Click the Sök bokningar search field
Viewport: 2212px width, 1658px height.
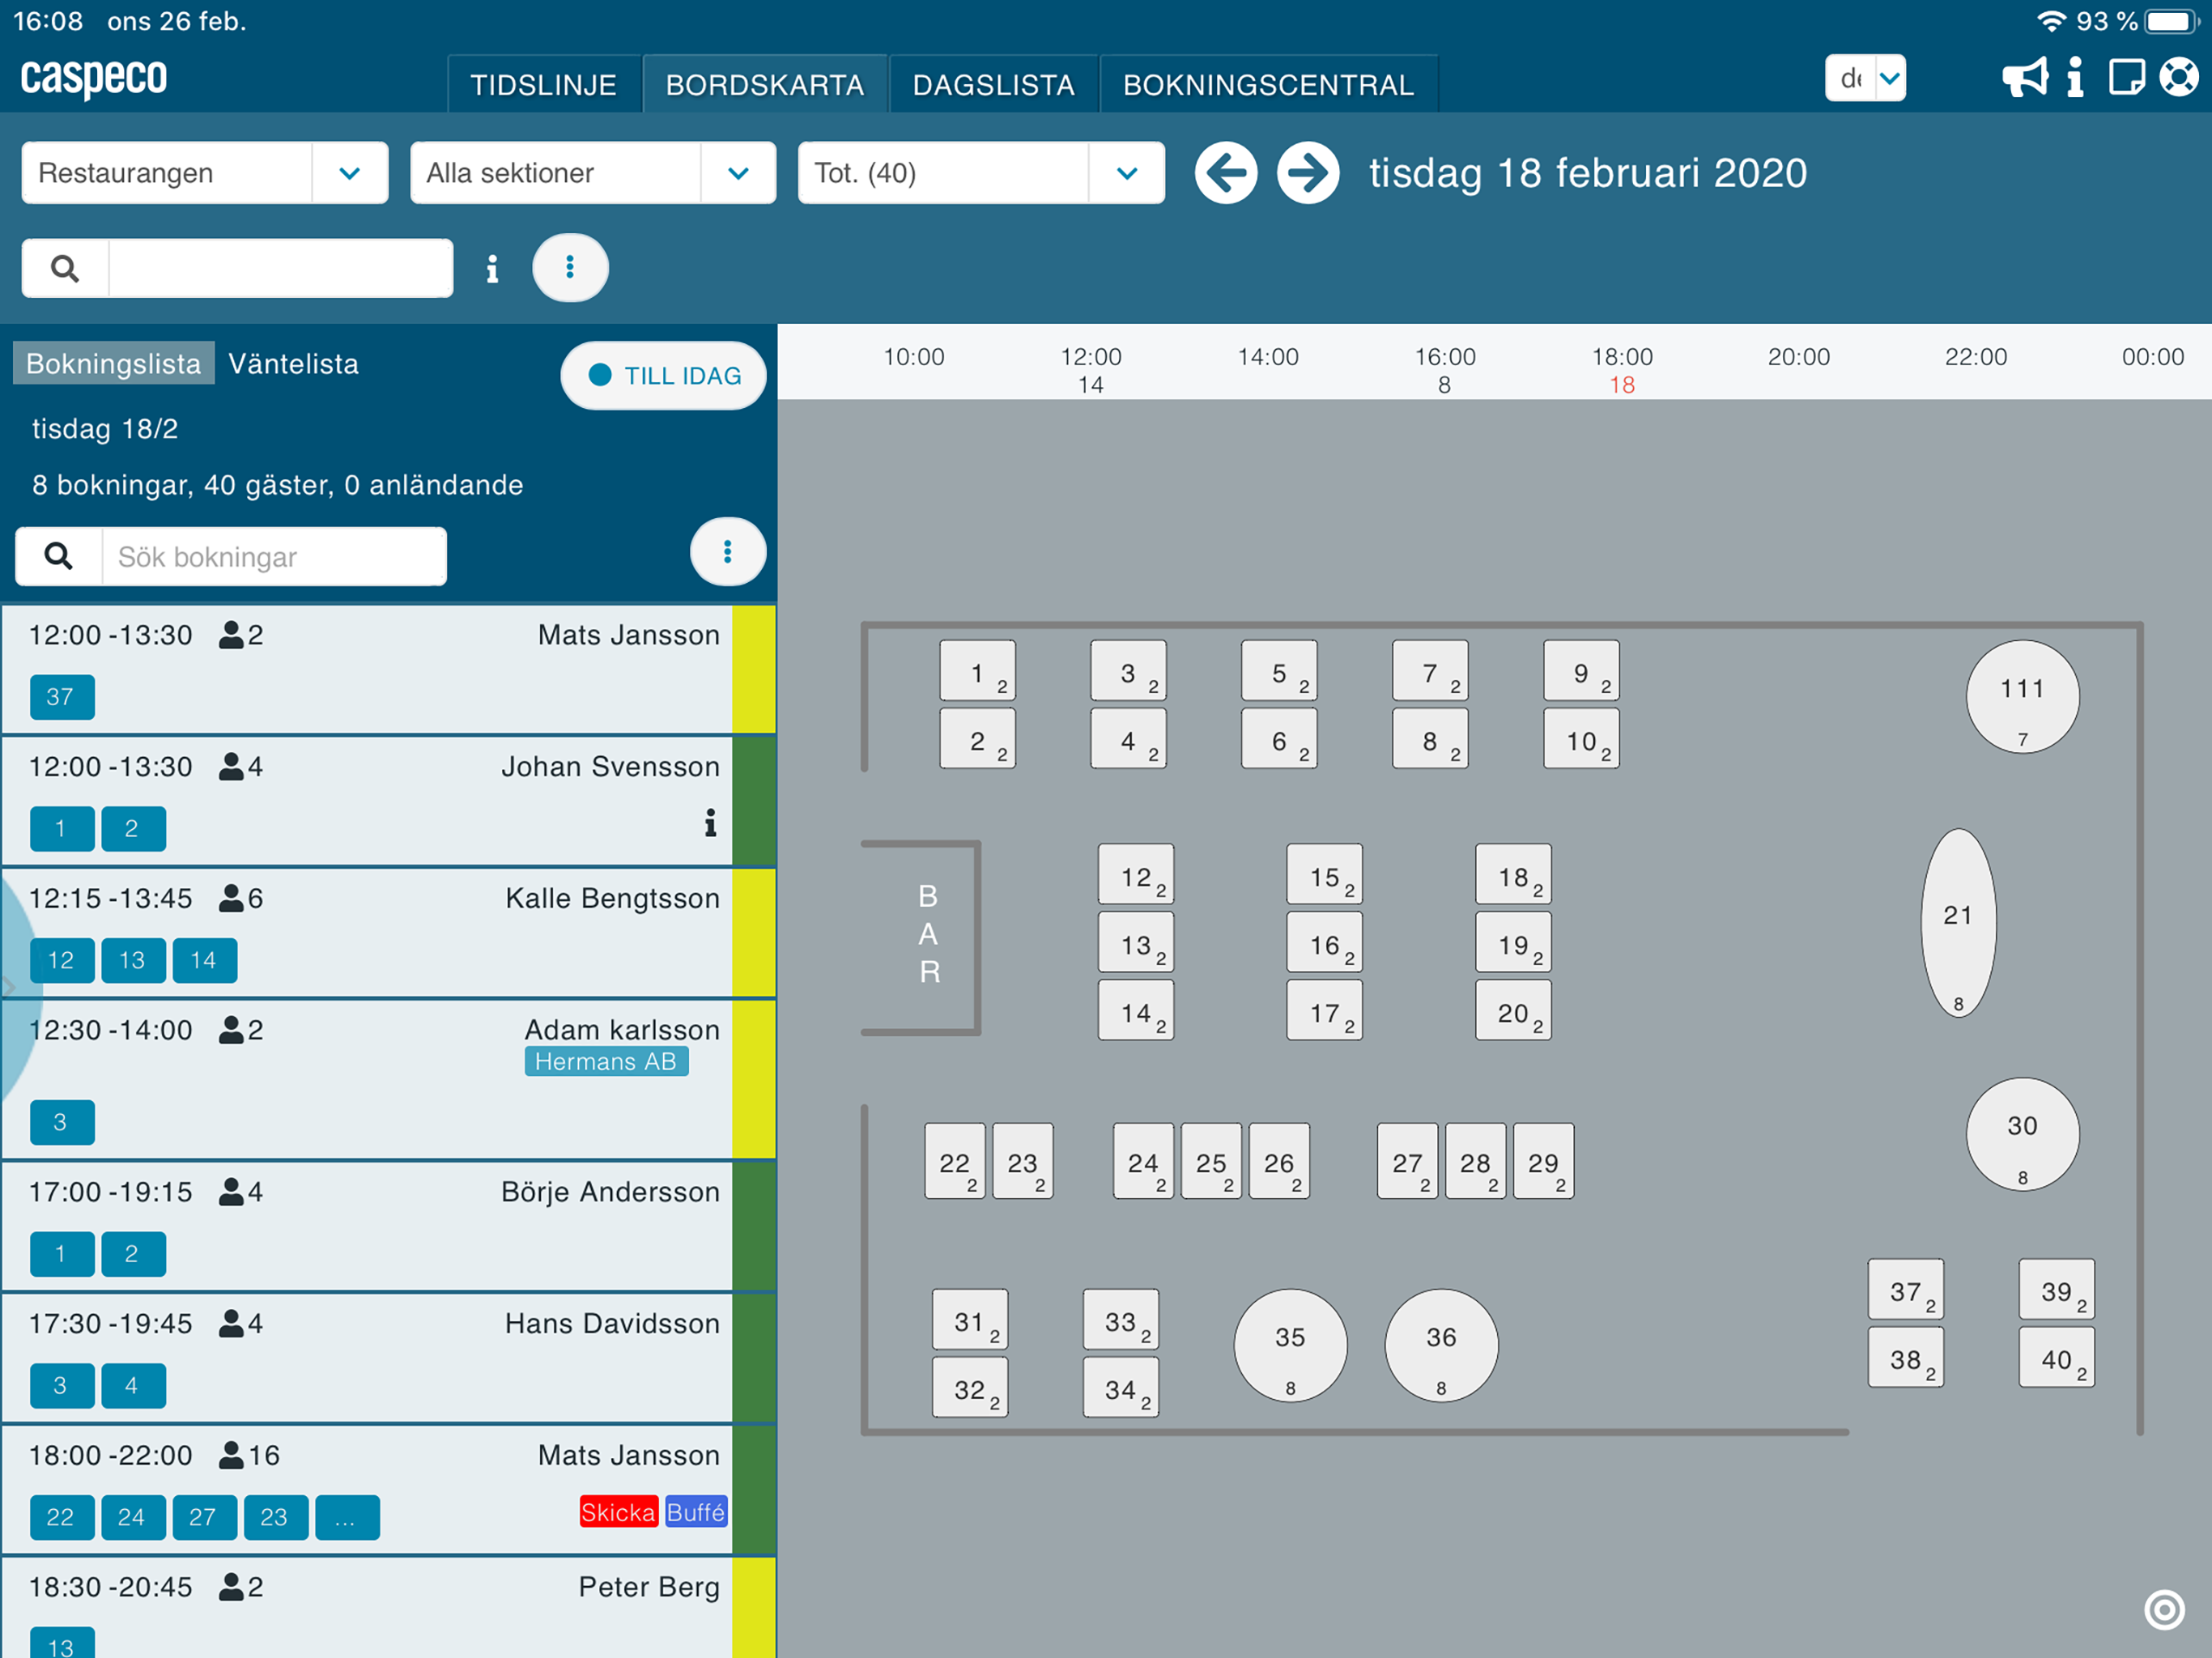274,557
